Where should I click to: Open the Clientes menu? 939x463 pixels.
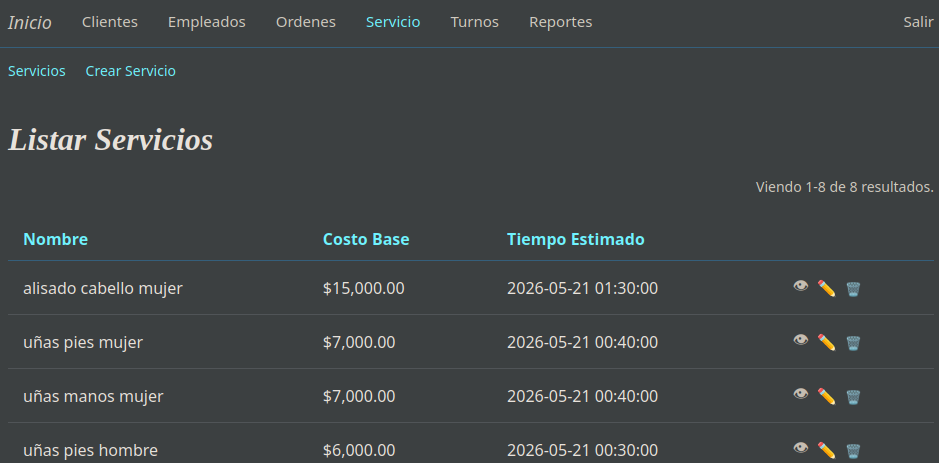click(x=110, y=22)
